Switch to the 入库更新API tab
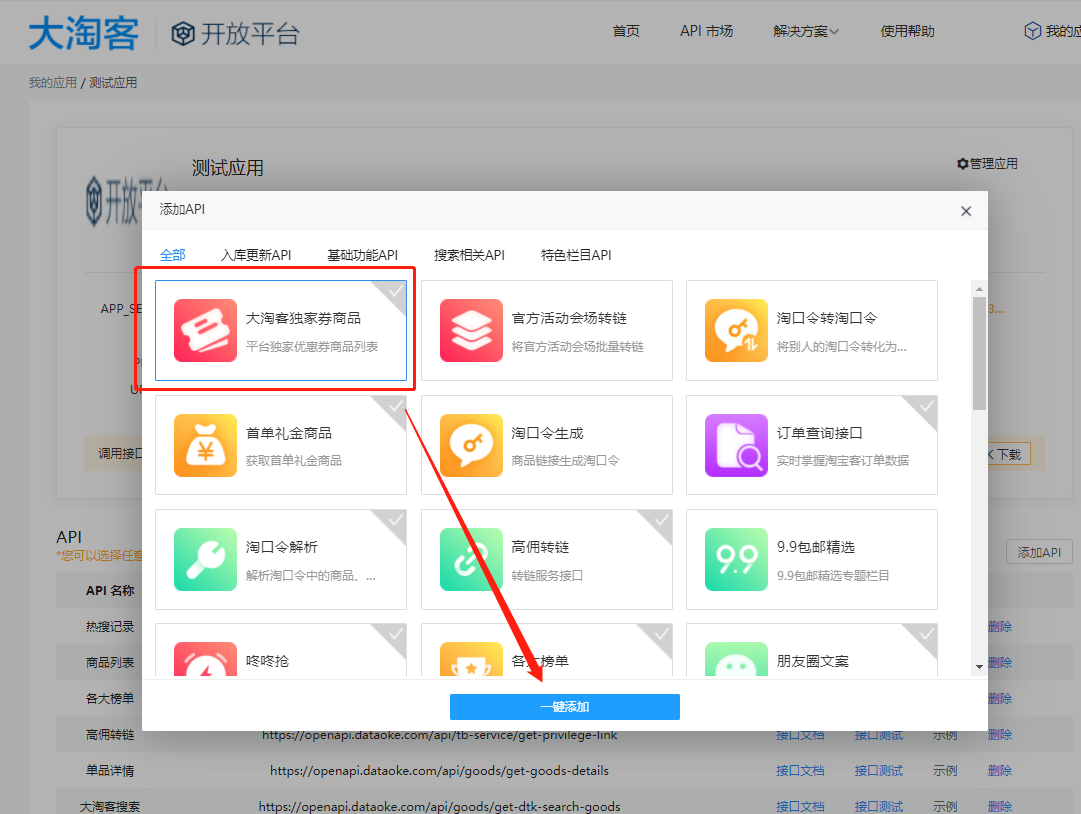Viewport: 1081px width, 814px height. click(x=256, y=255)
